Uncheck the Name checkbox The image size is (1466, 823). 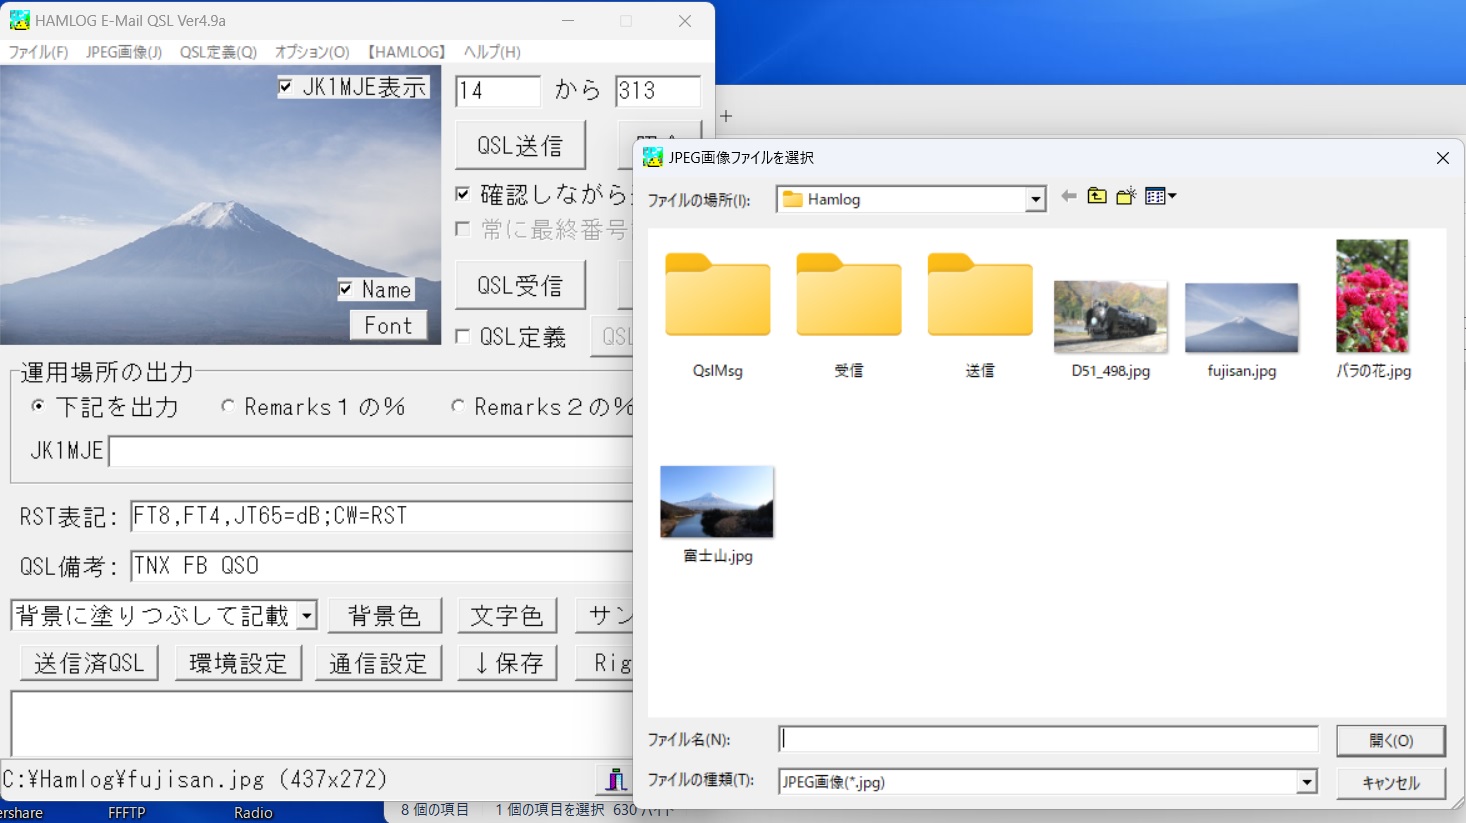click(x=346, y=289)
